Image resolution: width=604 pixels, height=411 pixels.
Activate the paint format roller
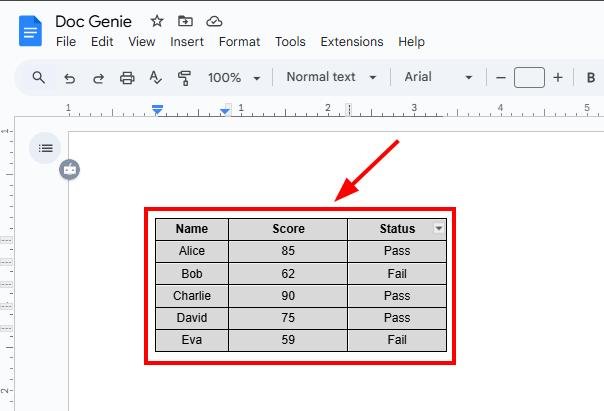185,78
